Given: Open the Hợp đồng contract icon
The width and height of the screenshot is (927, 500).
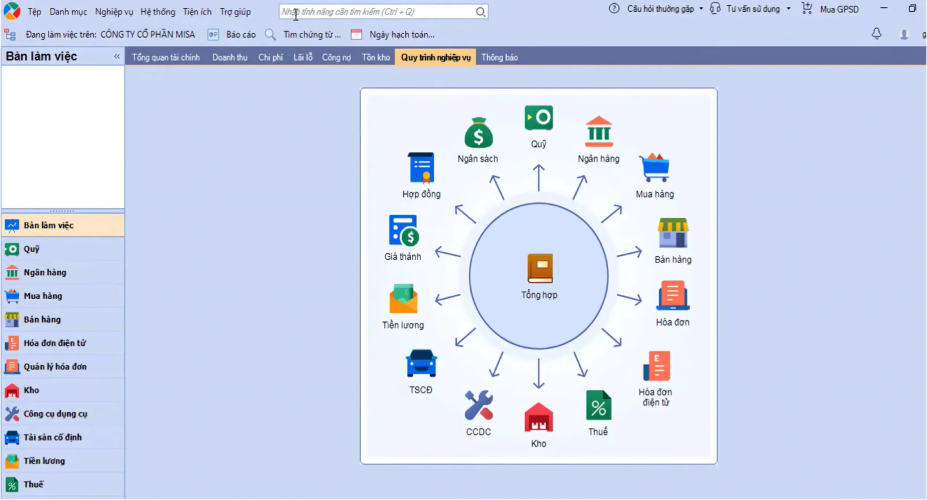Looking at the screenshot, I should [x=421, y=167].
